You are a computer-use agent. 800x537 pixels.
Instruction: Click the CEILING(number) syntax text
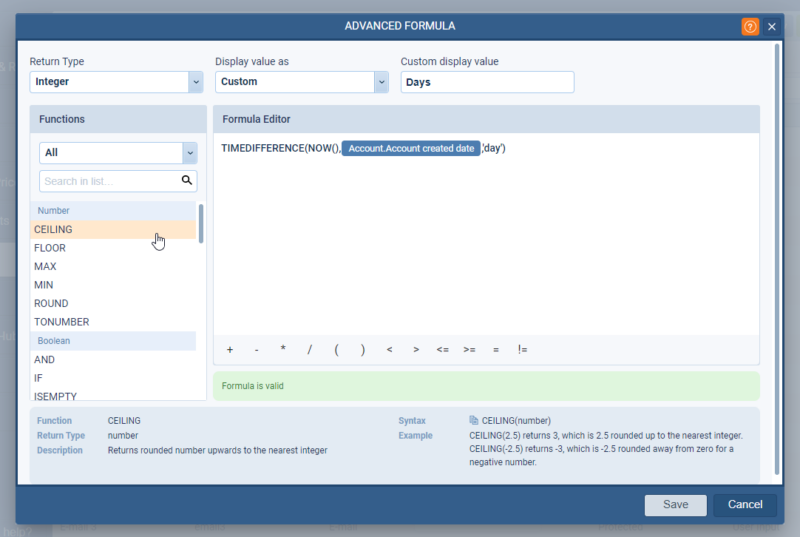tap(516, 421)
